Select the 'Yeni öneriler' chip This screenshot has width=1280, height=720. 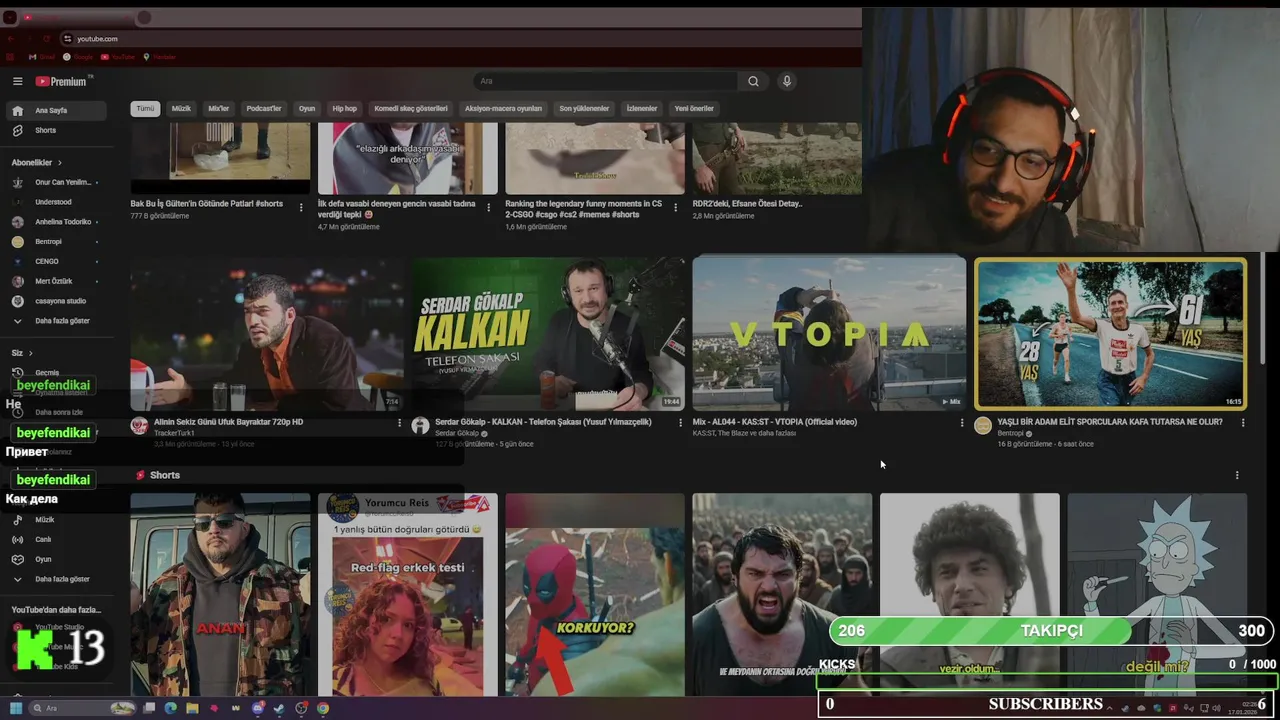point(694,108)
